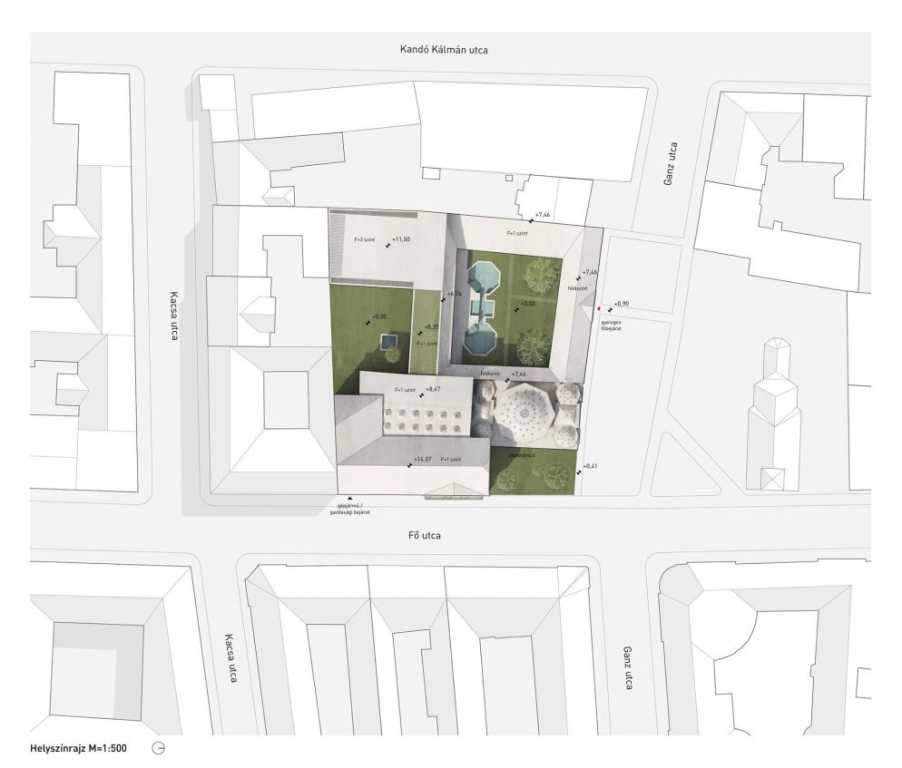The image size is (902, 768).
Task: Click the north arrow compass symbol
Action: coord(157,748)
